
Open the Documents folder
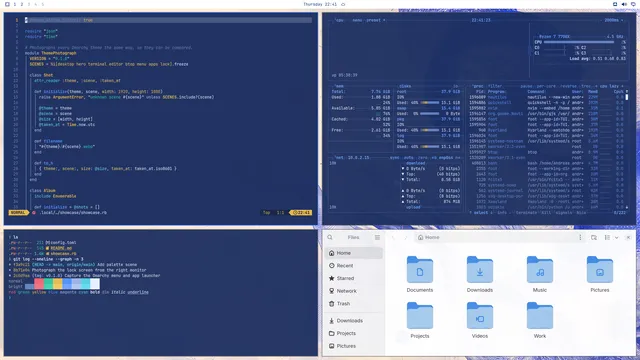click(420, 274)
